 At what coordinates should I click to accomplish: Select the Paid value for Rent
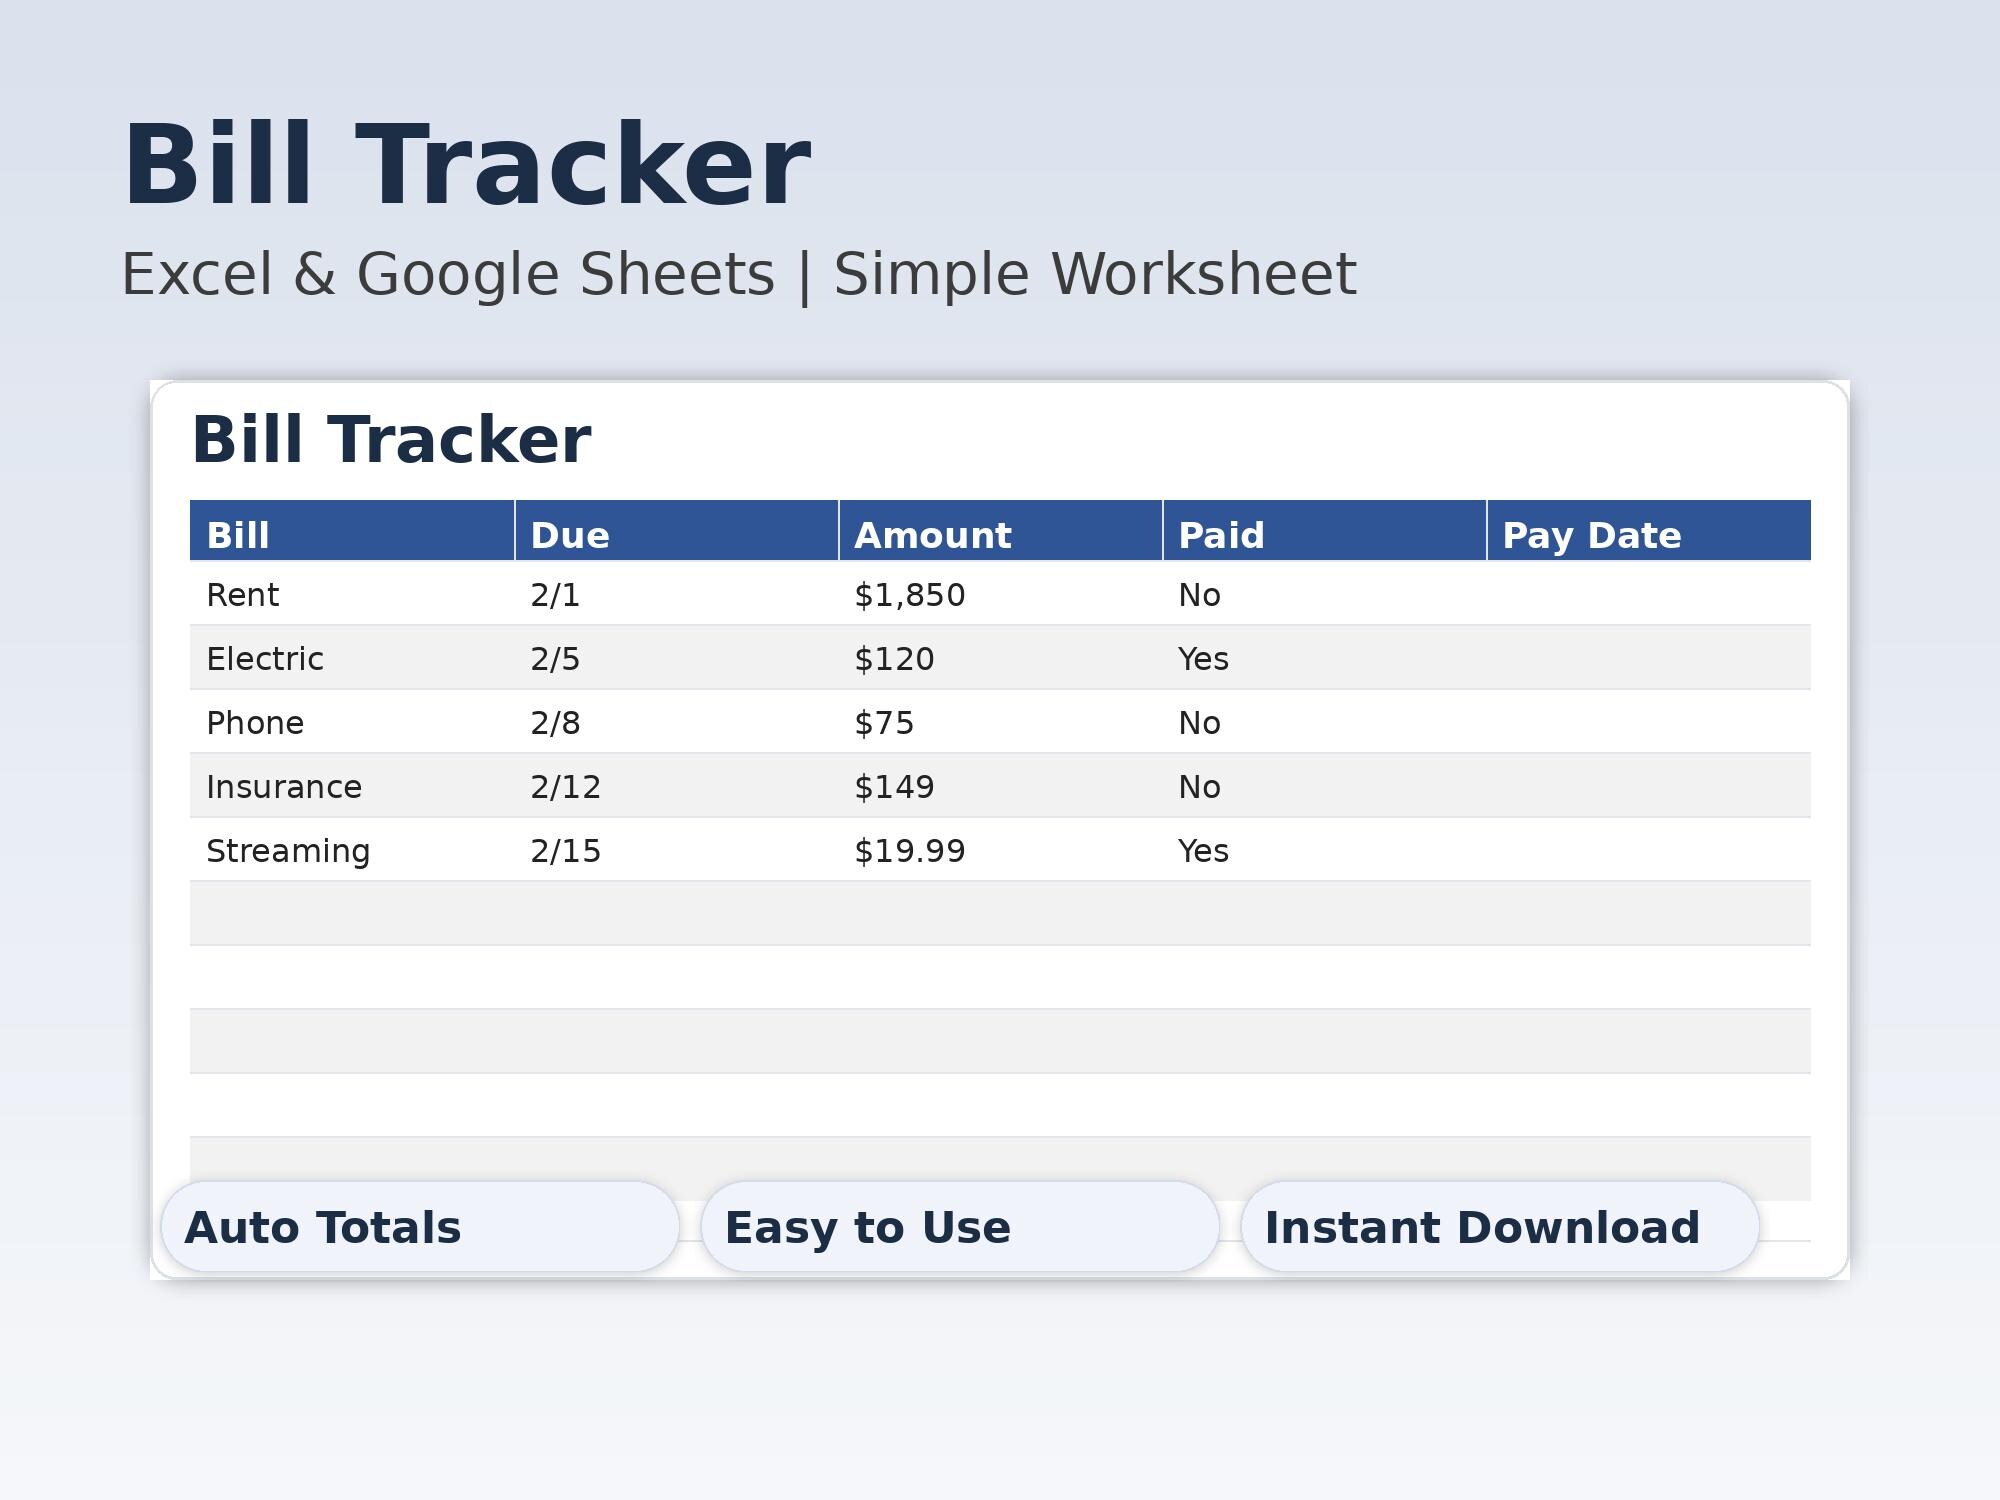pyautogui.click(x=1324, y=594)
